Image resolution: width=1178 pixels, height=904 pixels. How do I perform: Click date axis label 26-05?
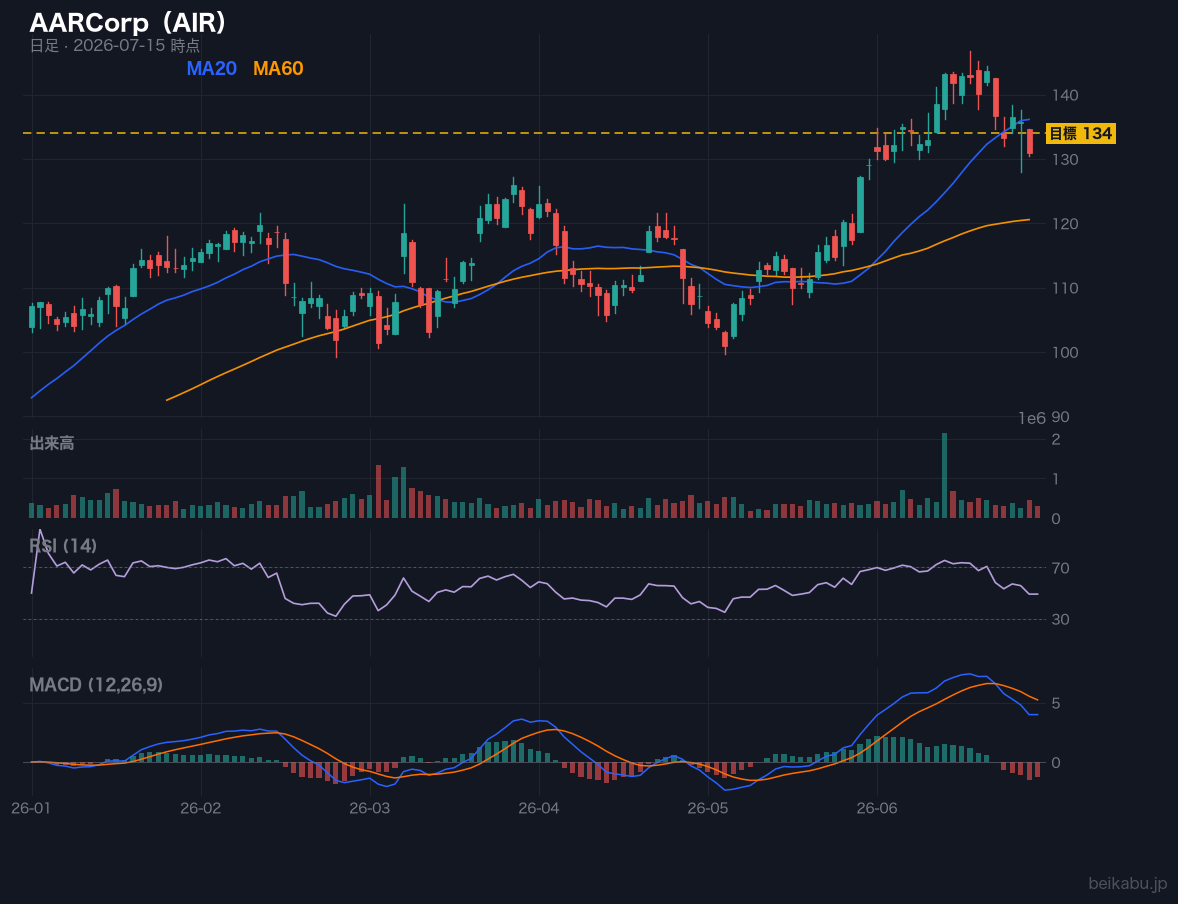(x=708, y=809)
